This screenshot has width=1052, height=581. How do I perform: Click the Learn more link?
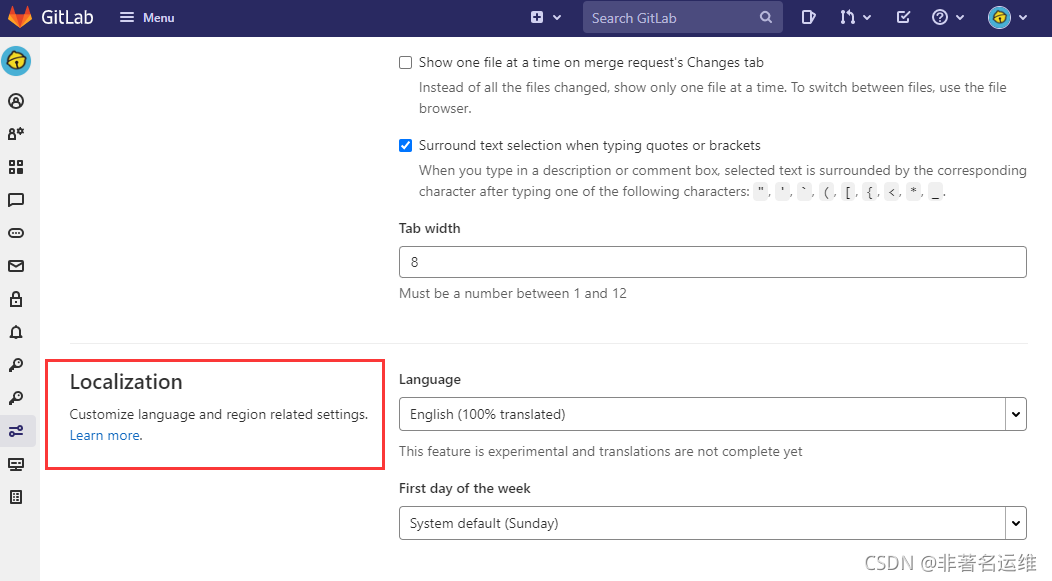coord(105,435)
